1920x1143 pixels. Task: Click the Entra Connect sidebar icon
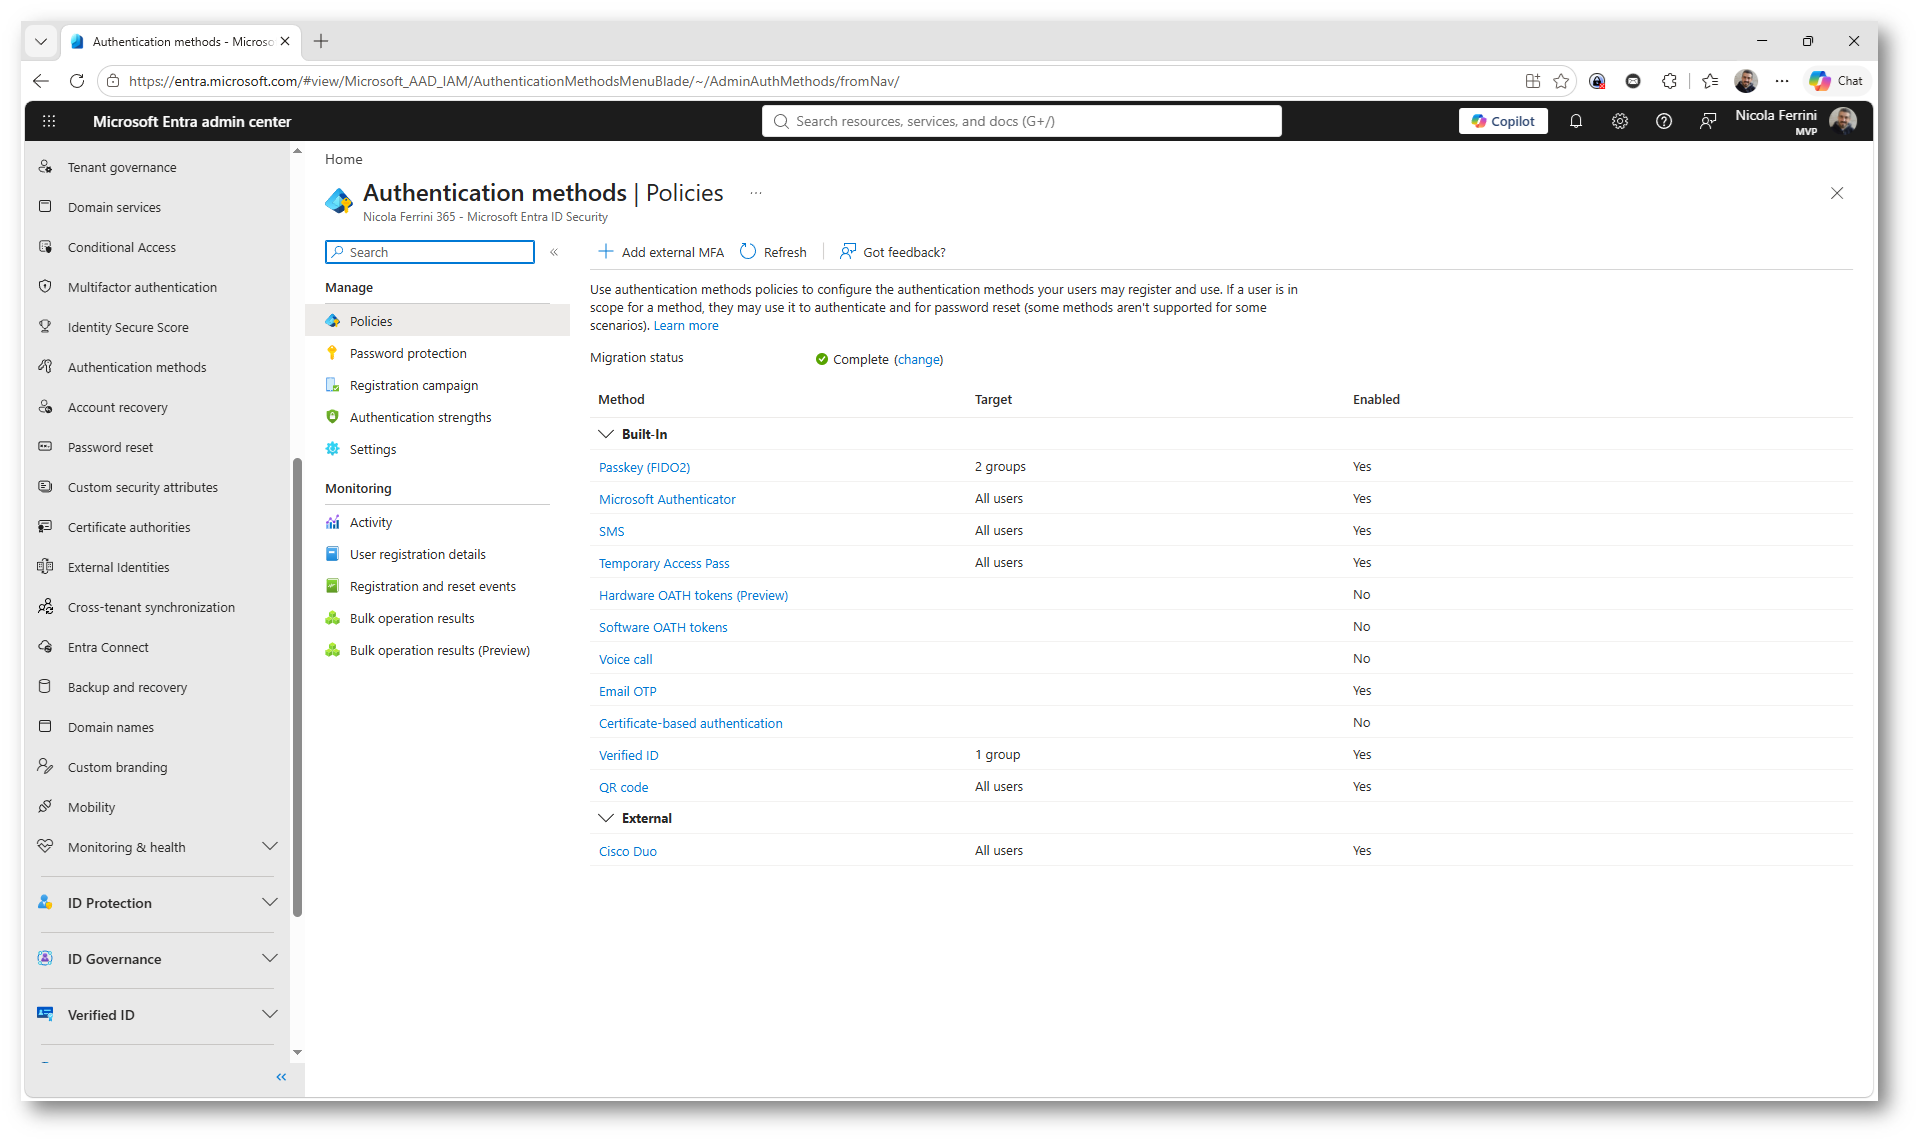[45, 647]
